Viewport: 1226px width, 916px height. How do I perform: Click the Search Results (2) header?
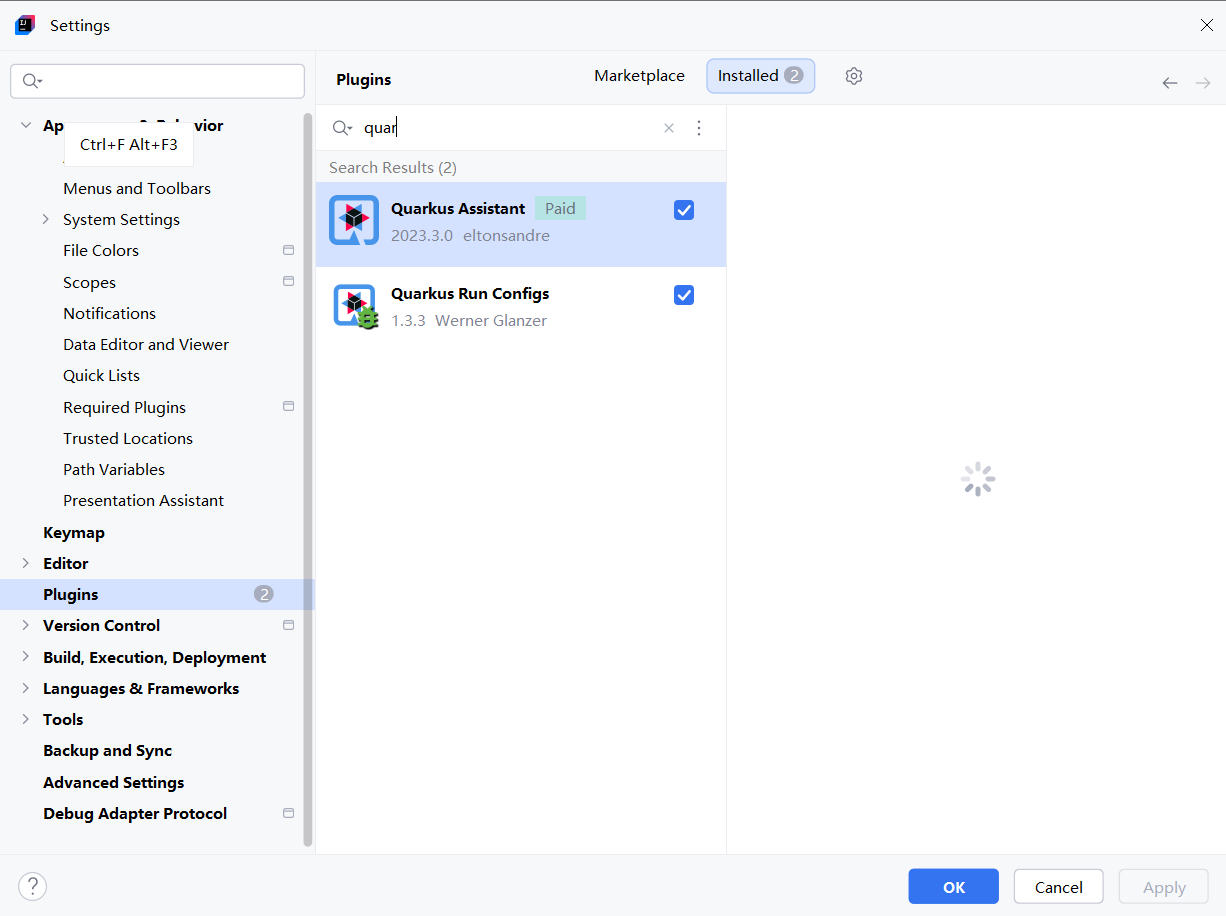pyautogui.click(x=393, y=167)
